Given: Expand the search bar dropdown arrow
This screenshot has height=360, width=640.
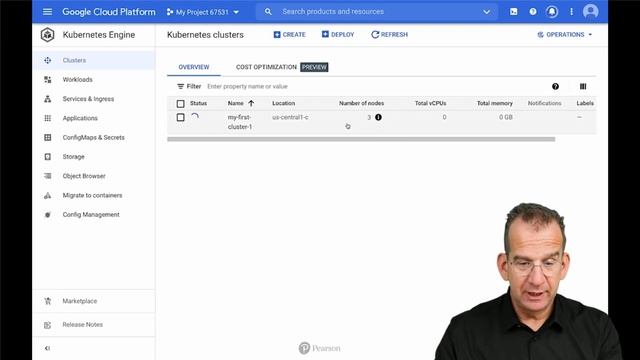Looking at the screenshot, I should click(x=486, y=12).
